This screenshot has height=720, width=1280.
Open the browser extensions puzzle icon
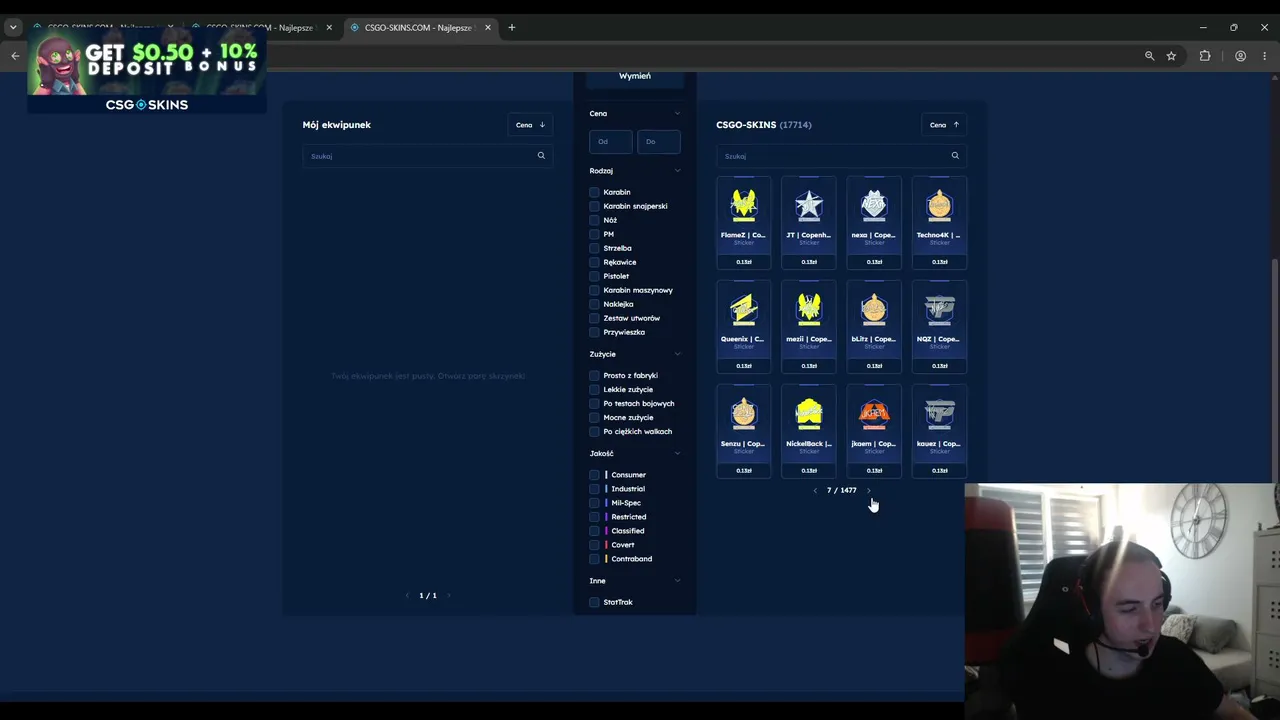1205,56
